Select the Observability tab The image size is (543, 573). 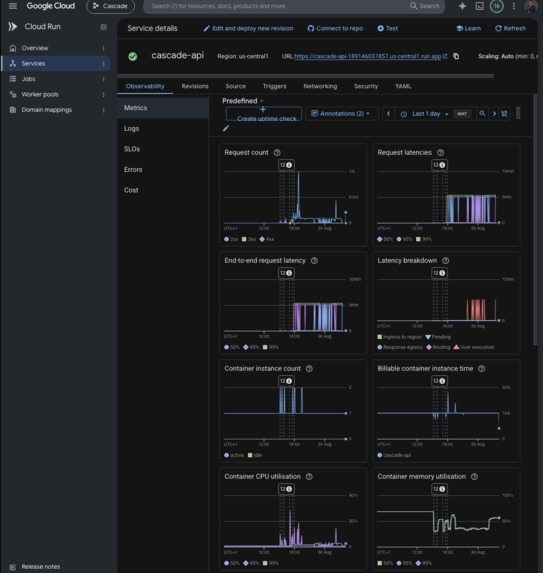(145, 86)
